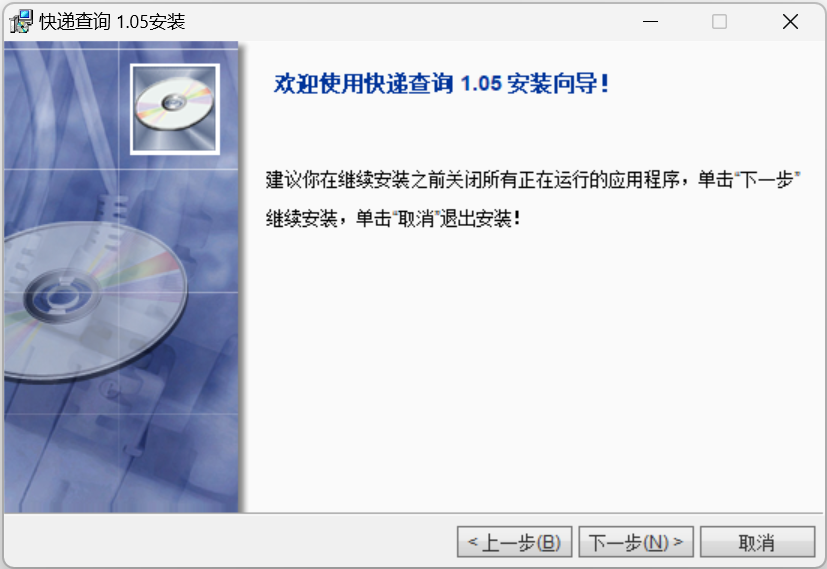Click the gray bar left of 上一步(B)
Image resolution: width=827 pixels, height=569 pixels.
(229, 542)
